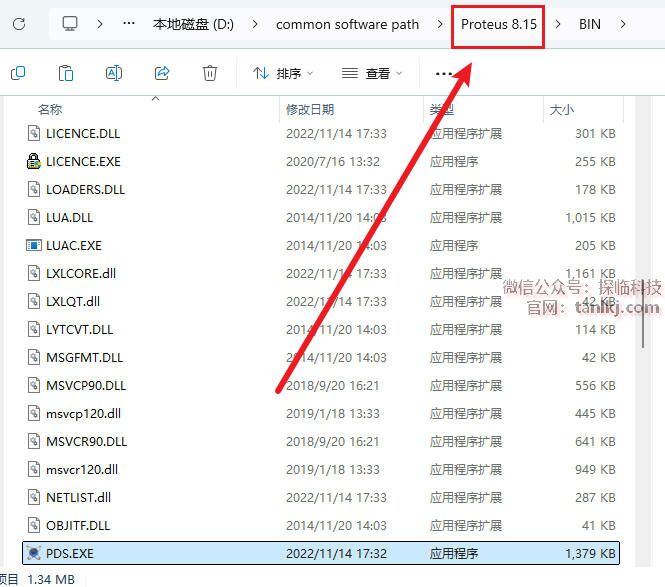Open common software path breadcrumb

click(x=347, y=24)
